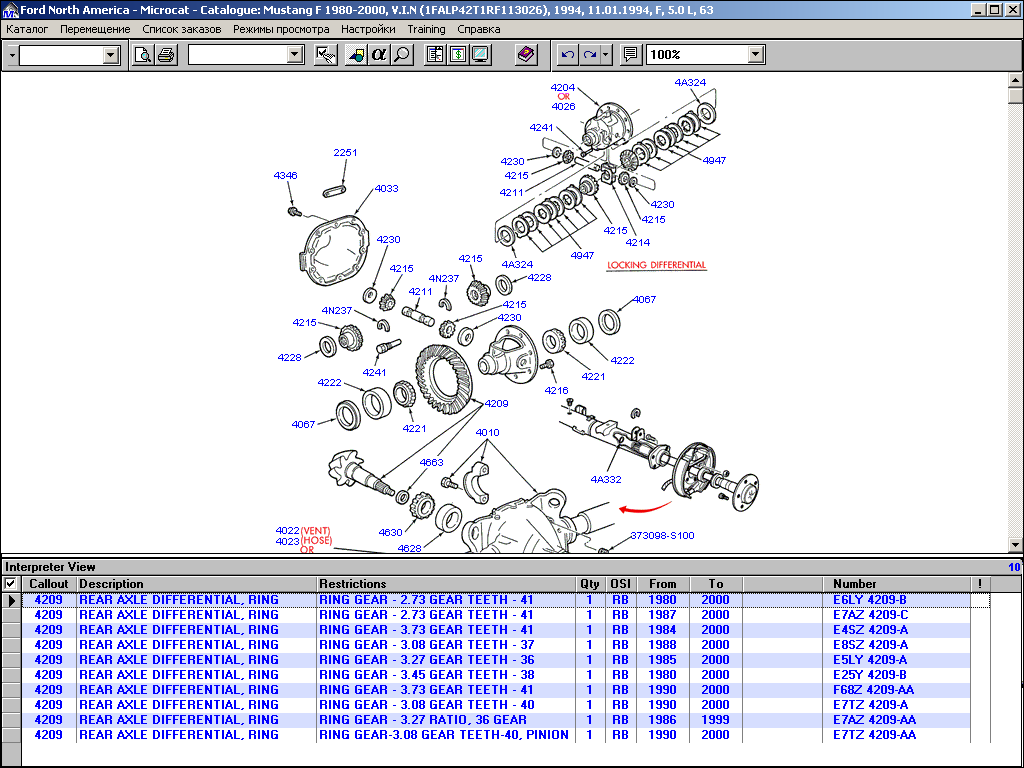Select part number E8SZ 4209-A

point(871,645)
